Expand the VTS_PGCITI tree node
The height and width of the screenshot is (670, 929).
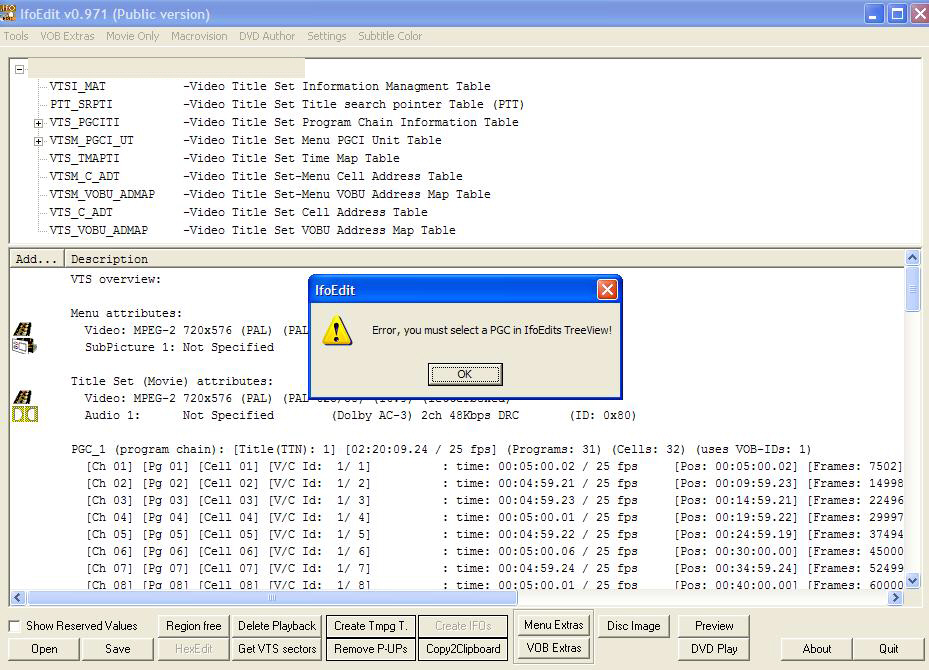[x=39, y=123]
